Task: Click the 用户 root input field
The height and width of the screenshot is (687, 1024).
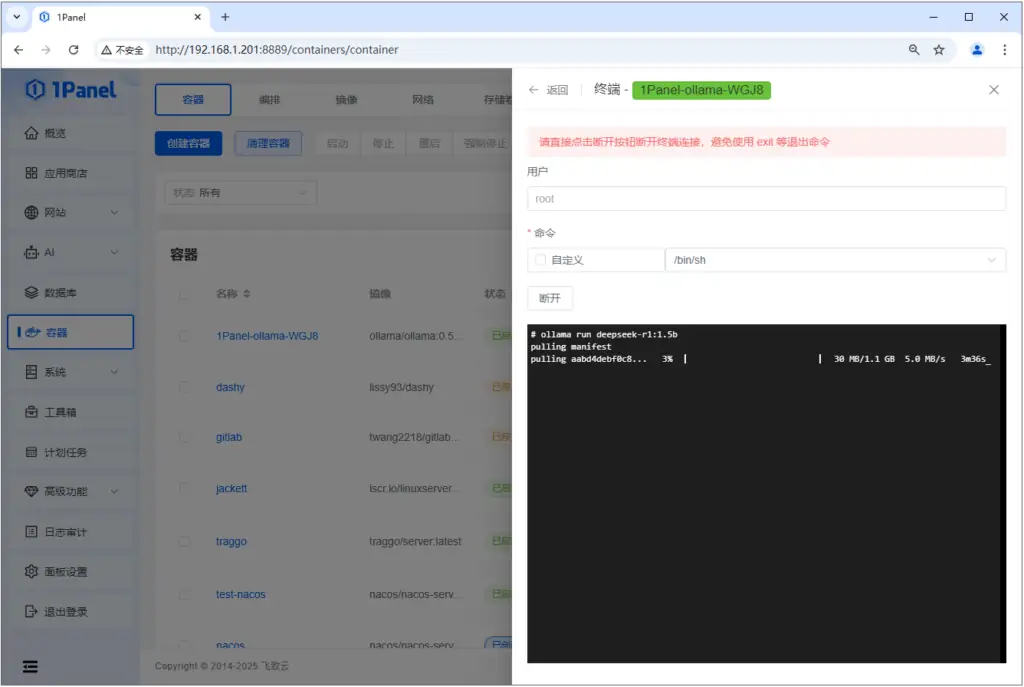Action: coord(766,197)
